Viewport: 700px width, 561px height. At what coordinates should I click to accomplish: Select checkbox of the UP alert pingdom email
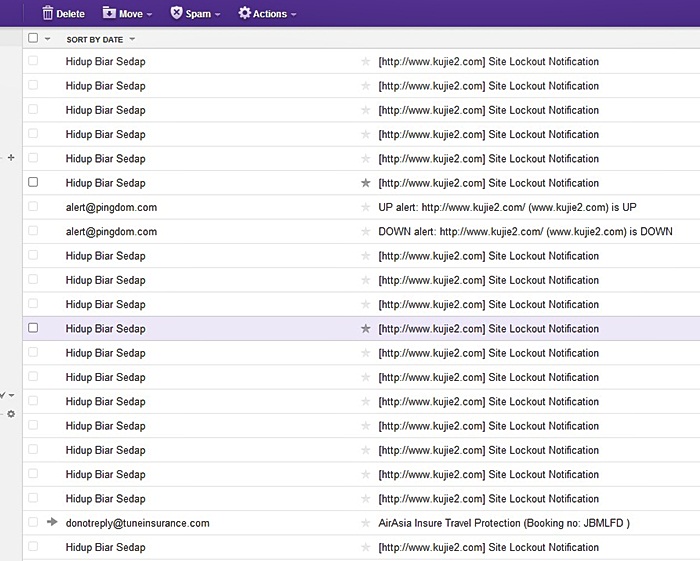click(x=33, y=207)
